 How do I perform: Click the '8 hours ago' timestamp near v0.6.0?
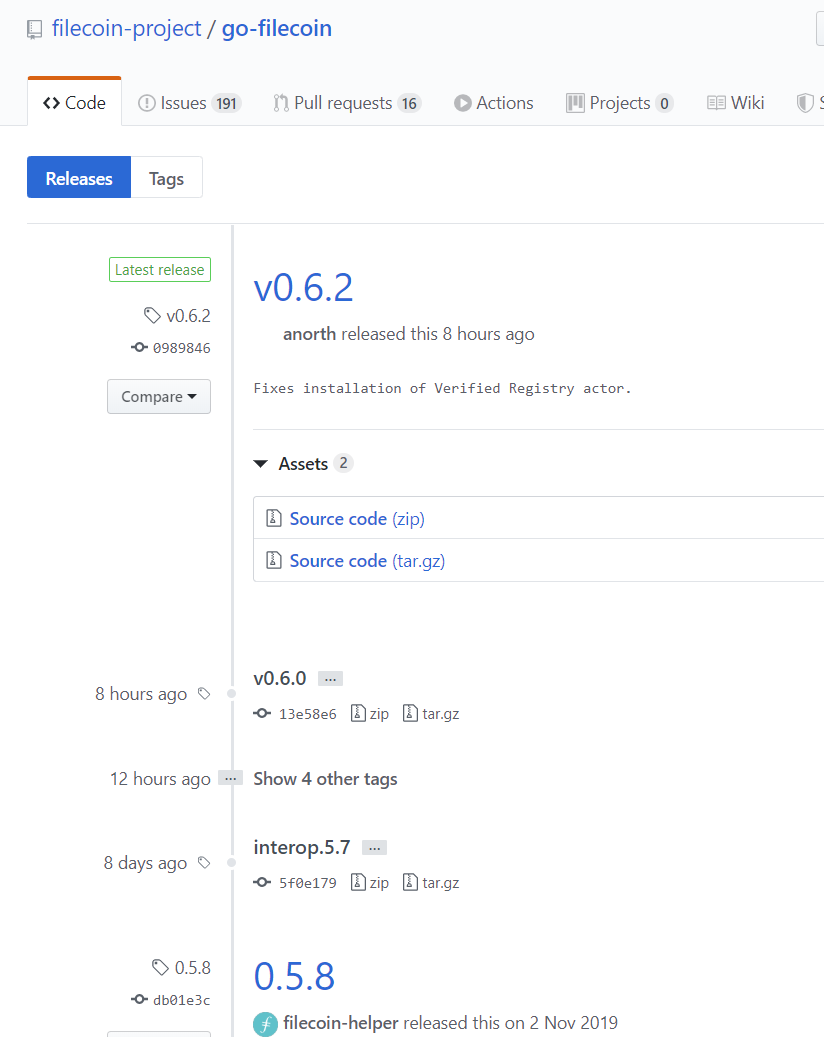[x=141, y=694]
